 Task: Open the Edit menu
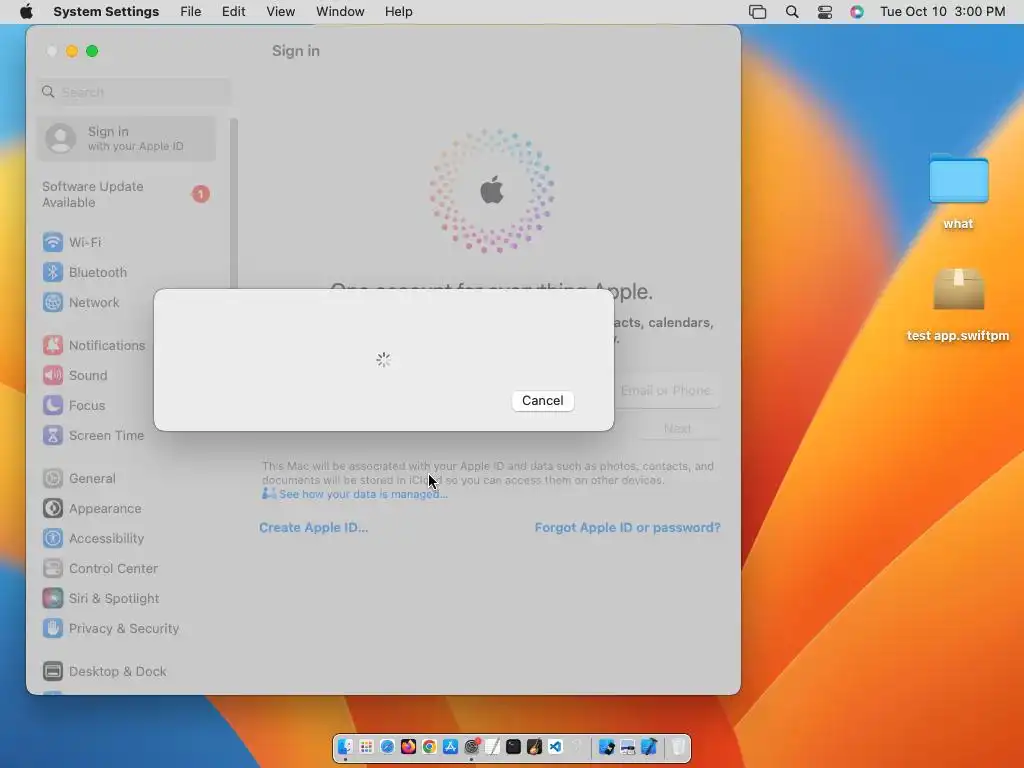coord(233,12)
